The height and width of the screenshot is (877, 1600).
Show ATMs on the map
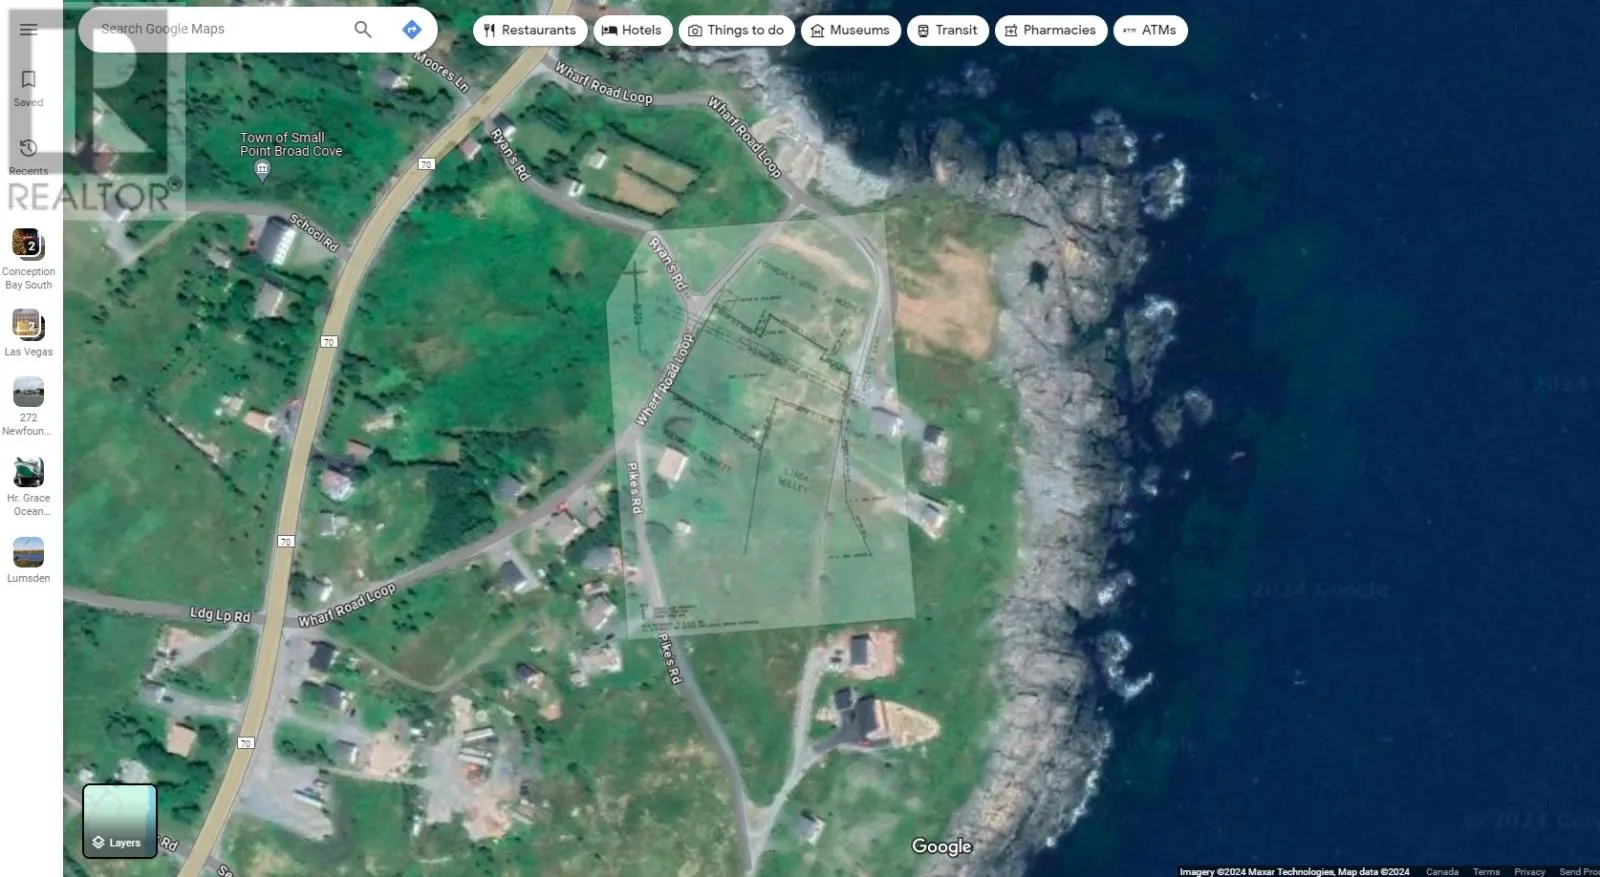pos(1150,30)
